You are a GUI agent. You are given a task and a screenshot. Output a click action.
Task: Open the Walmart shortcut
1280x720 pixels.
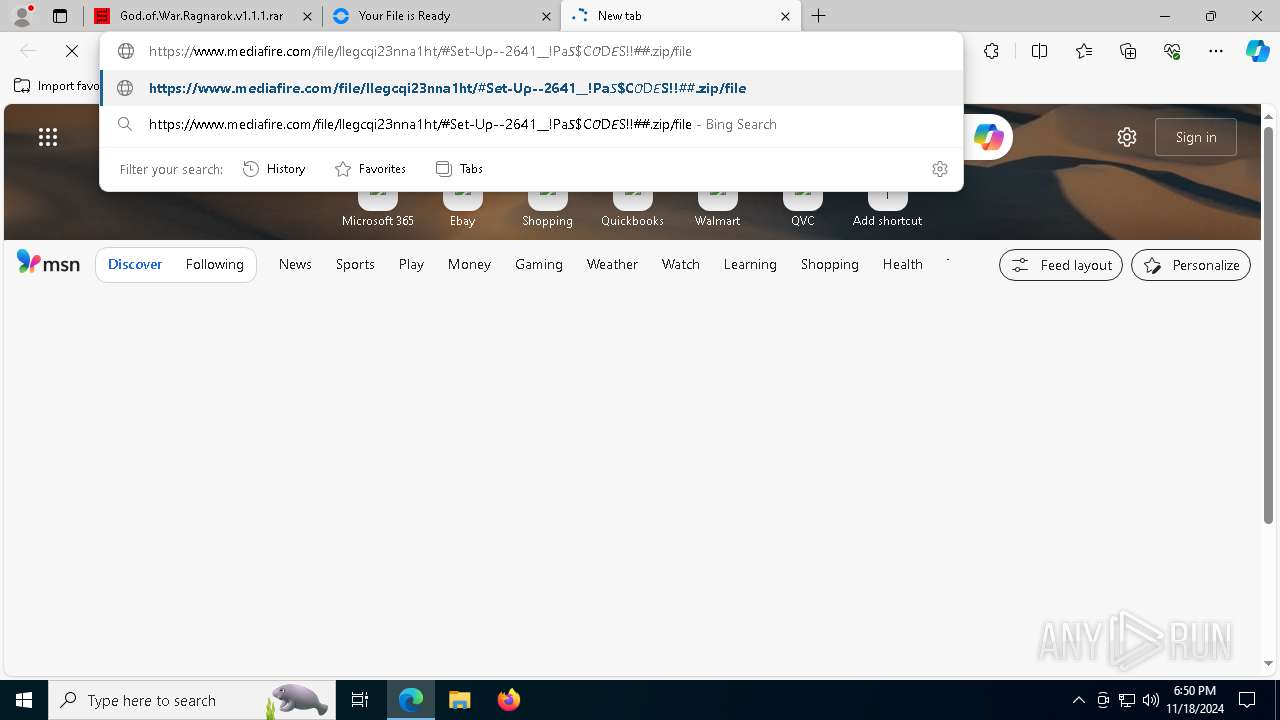[x=717, y=208]
